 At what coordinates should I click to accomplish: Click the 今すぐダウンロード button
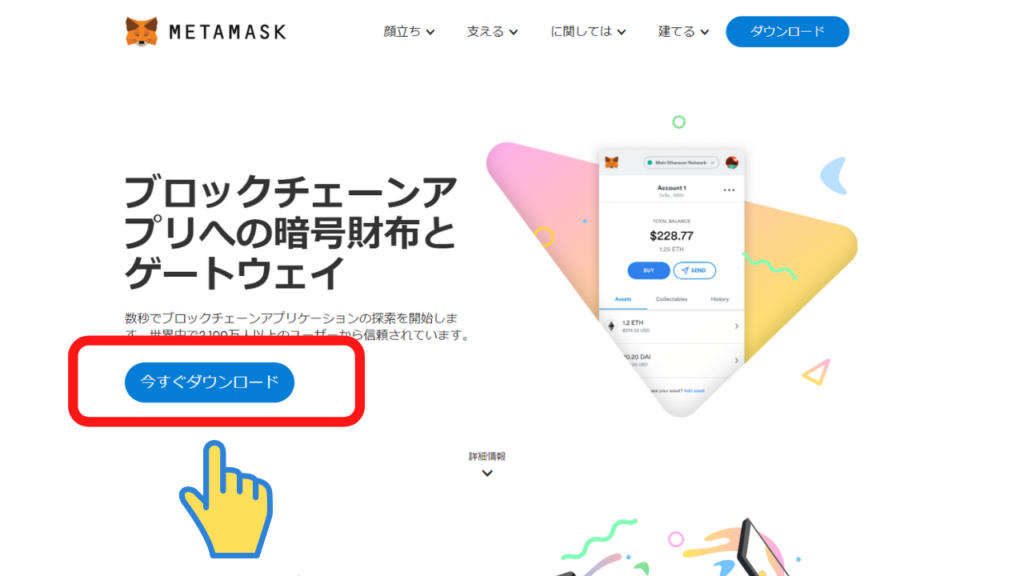[210, 382]
